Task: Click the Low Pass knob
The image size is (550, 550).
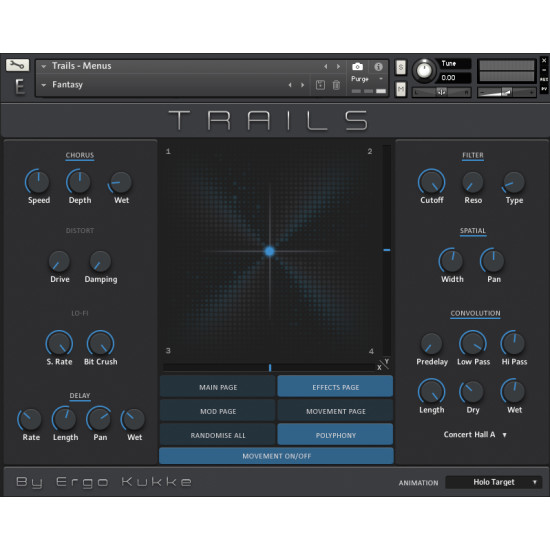Action: (x=472, y=343)
